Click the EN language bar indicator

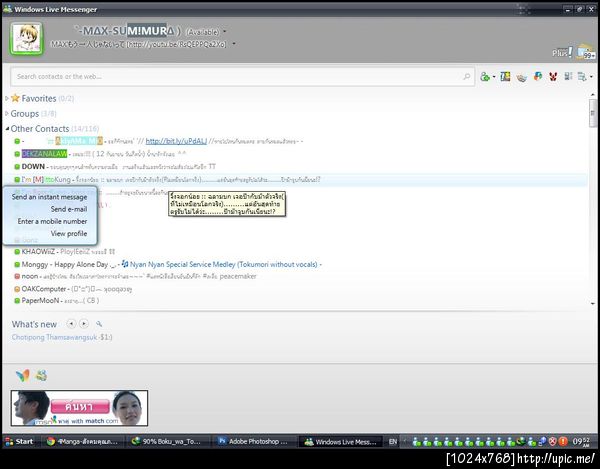[x=393, y=442]
